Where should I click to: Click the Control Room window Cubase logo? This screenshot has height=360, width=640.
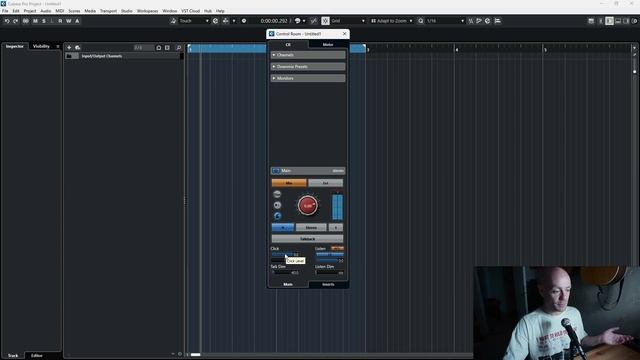click(271, 34)
